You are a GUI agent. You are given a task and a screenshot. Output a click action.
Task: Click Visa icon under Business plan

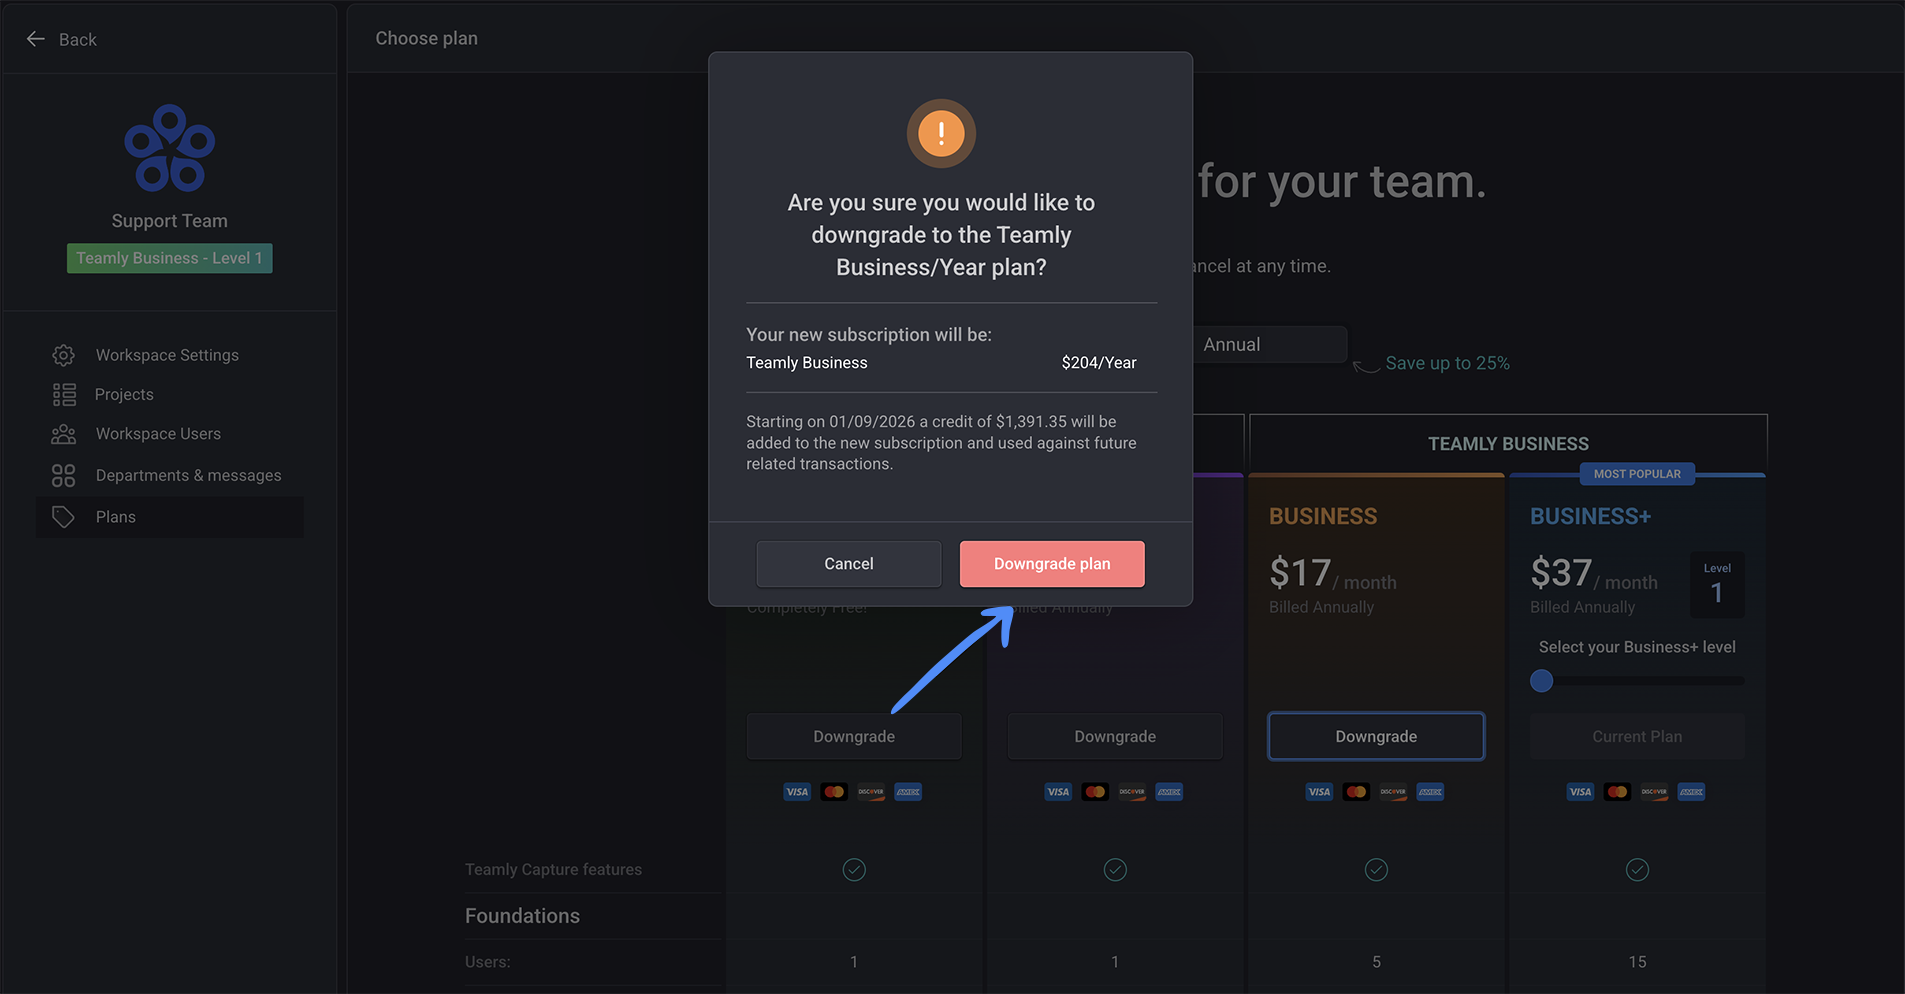(x=1319, y=792)
